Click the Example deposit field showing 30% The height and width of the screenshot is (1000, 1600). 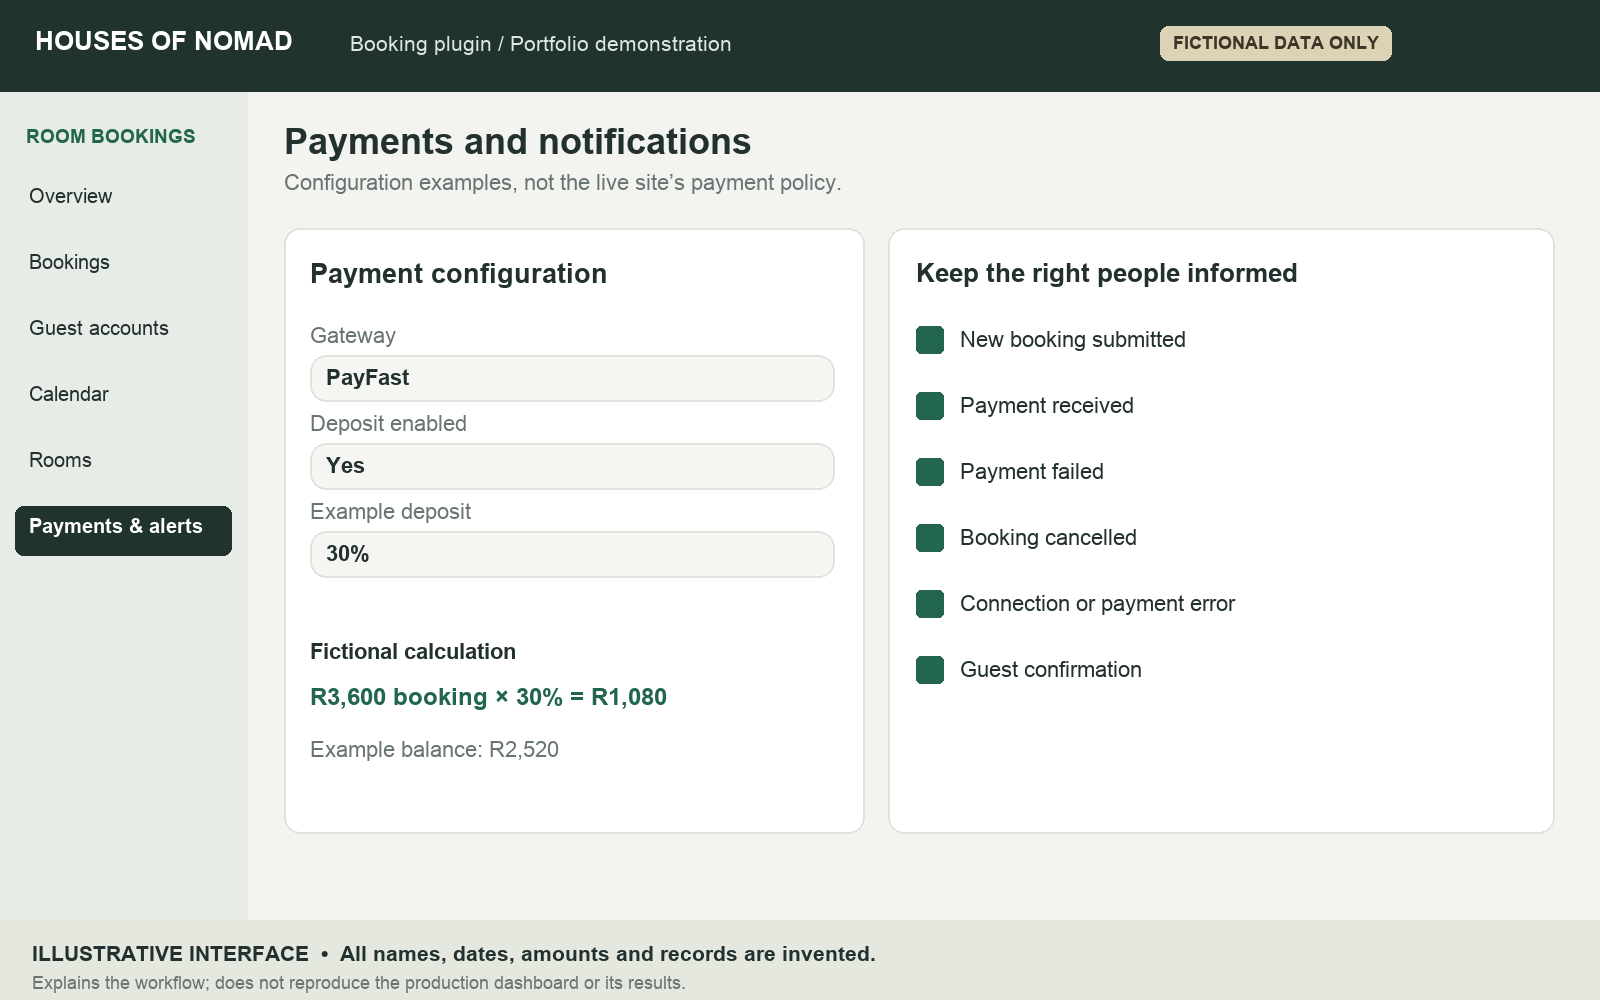click(572, 554)
